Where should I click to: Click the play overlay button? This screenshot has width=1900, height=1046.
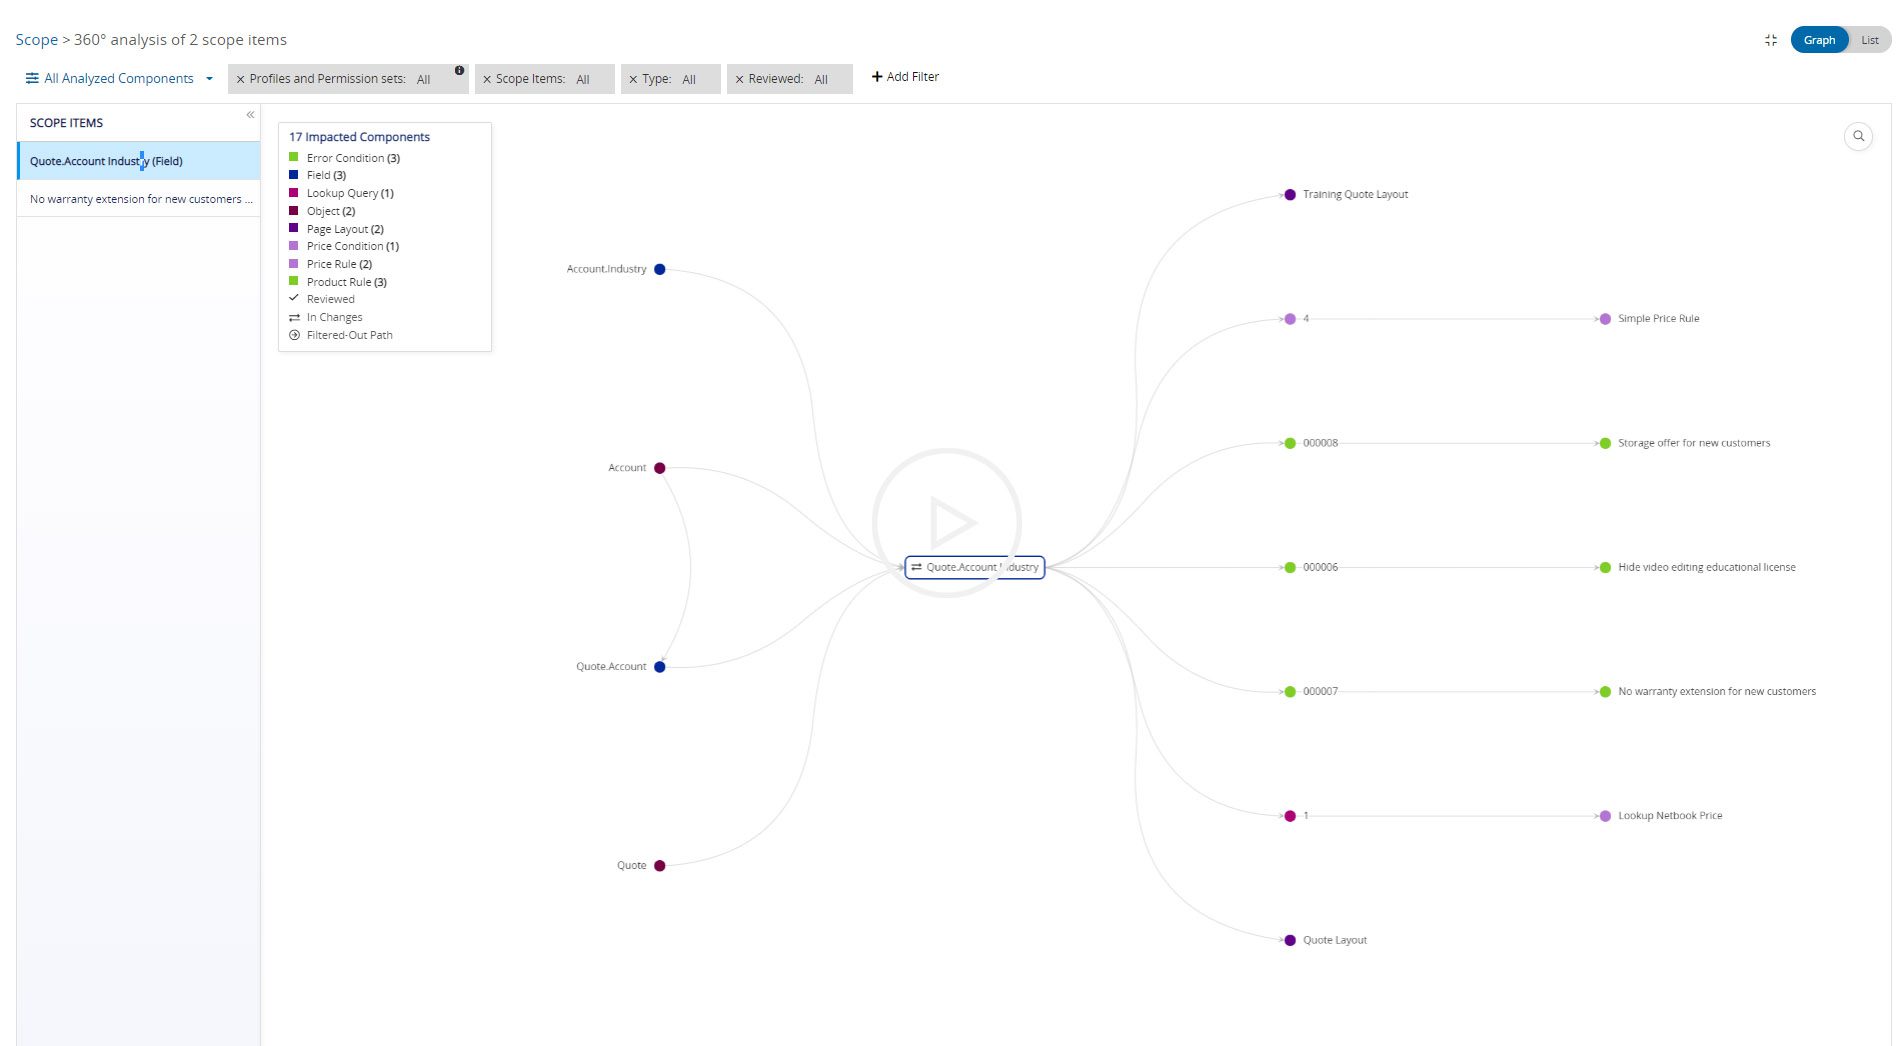pos(947,522)
